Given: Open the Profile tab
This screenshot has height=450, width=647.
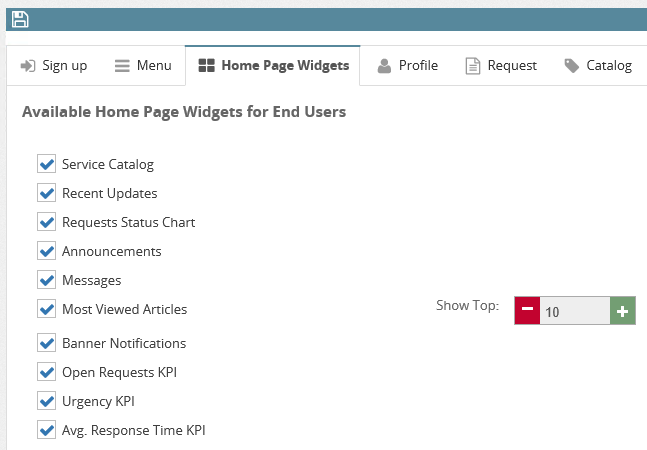Looking at the screenshot, I should tap(407, 66).
